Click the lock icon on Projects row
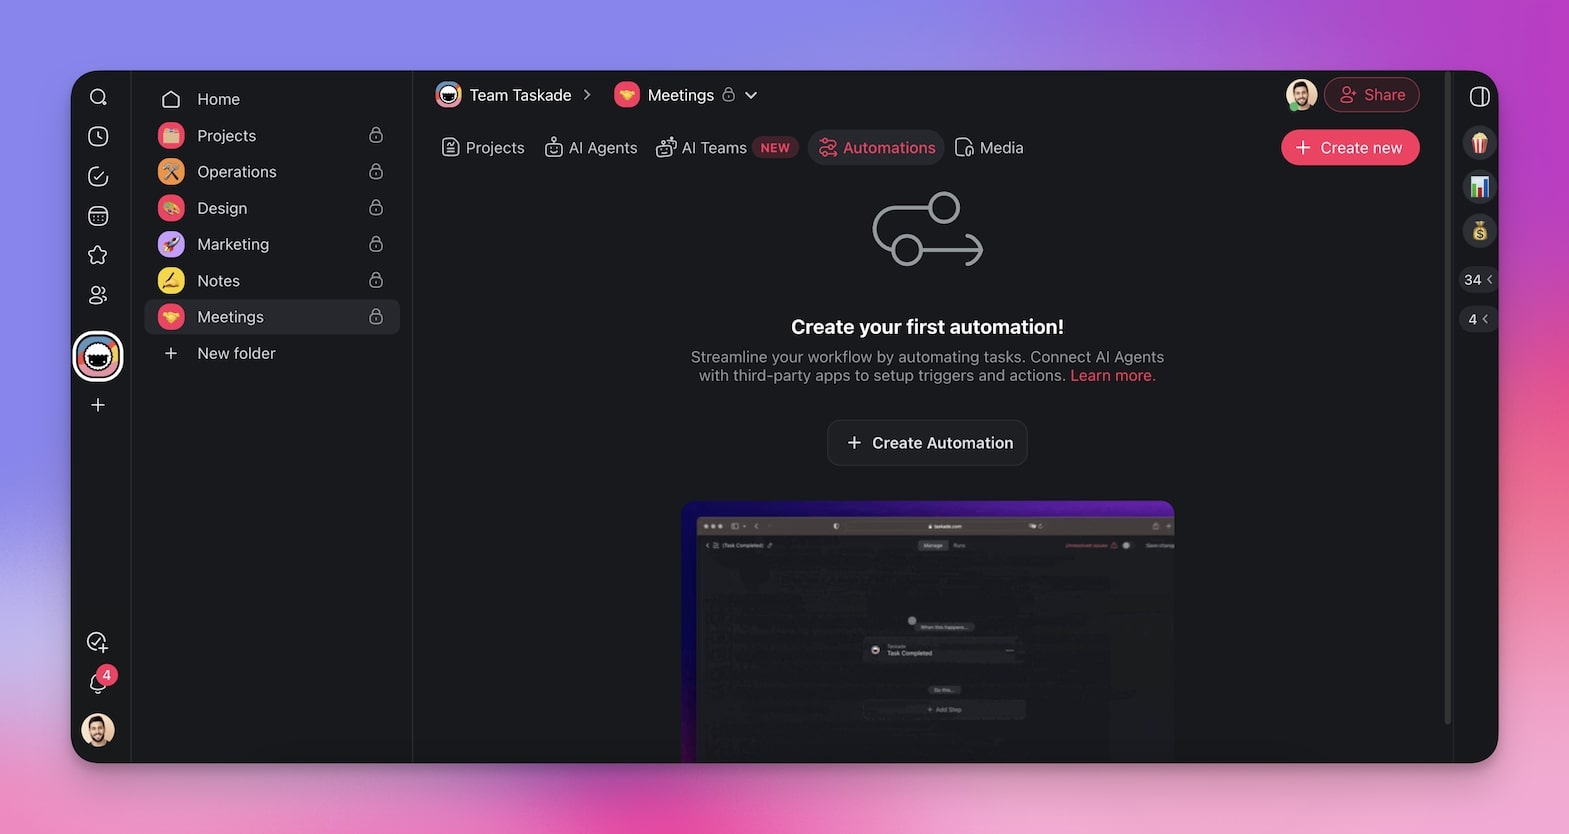 376,135
